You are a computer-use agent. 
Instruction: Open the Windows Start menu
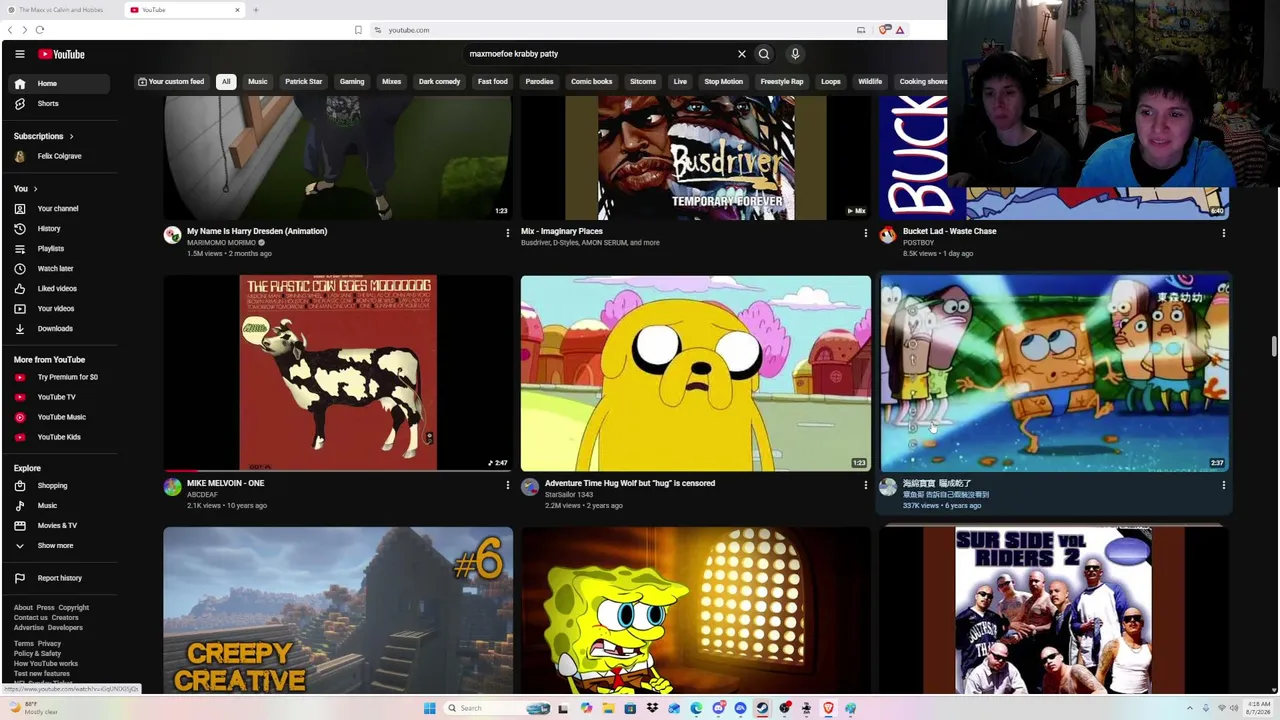click(430, 708)
